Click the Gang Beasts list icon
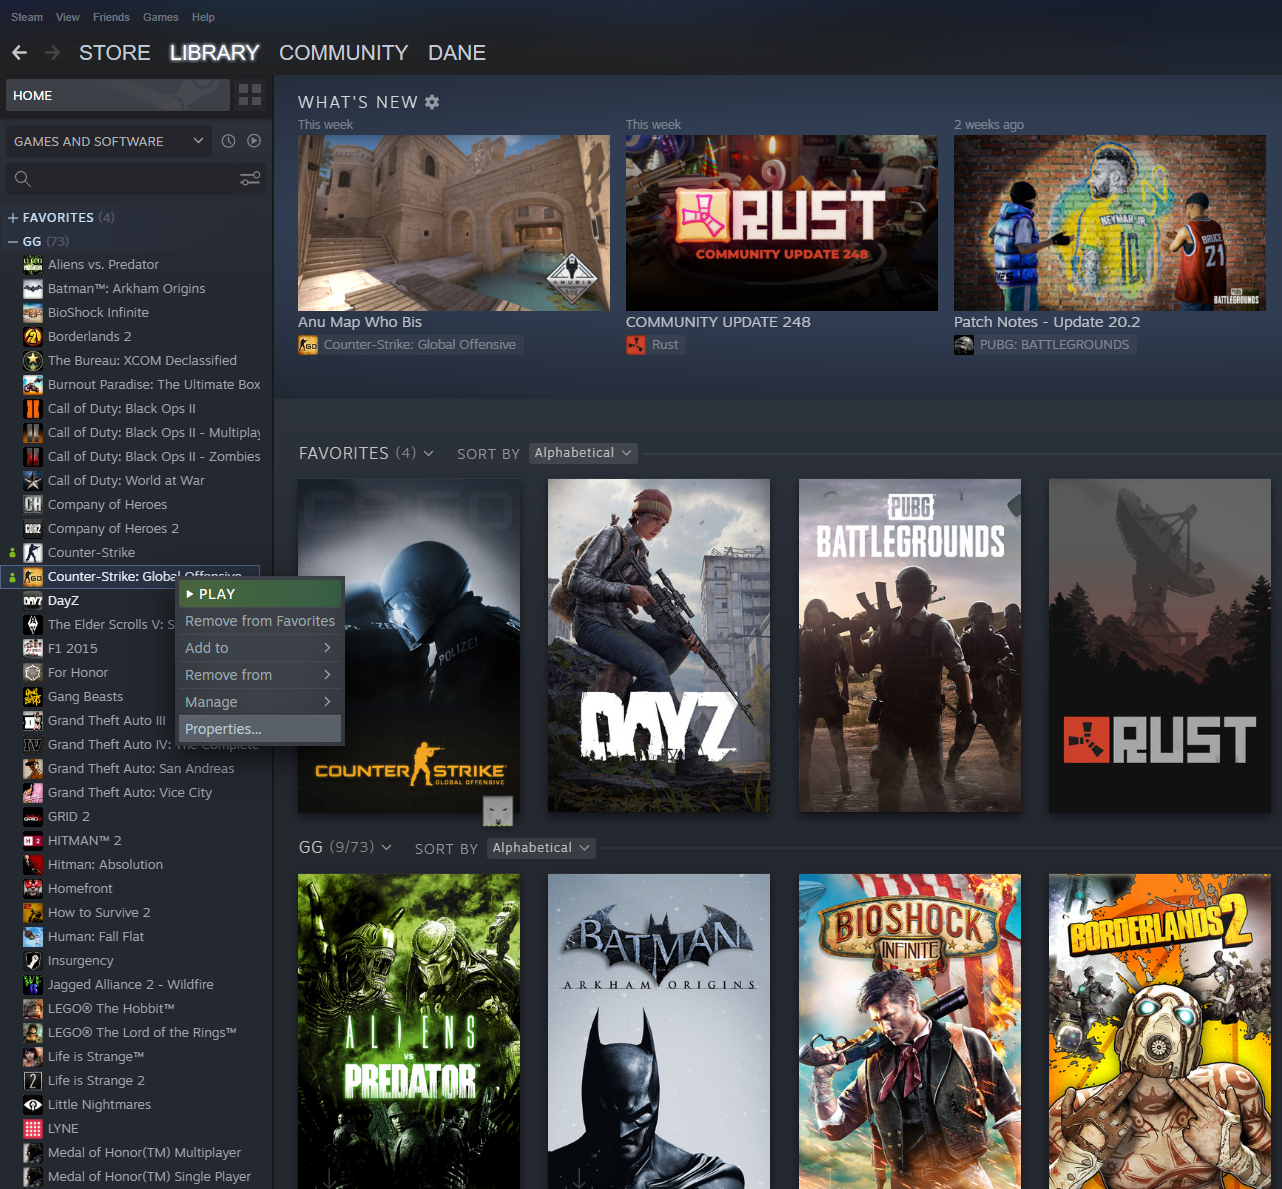This screenshot has width=1282, height=1189. [33, 696]
